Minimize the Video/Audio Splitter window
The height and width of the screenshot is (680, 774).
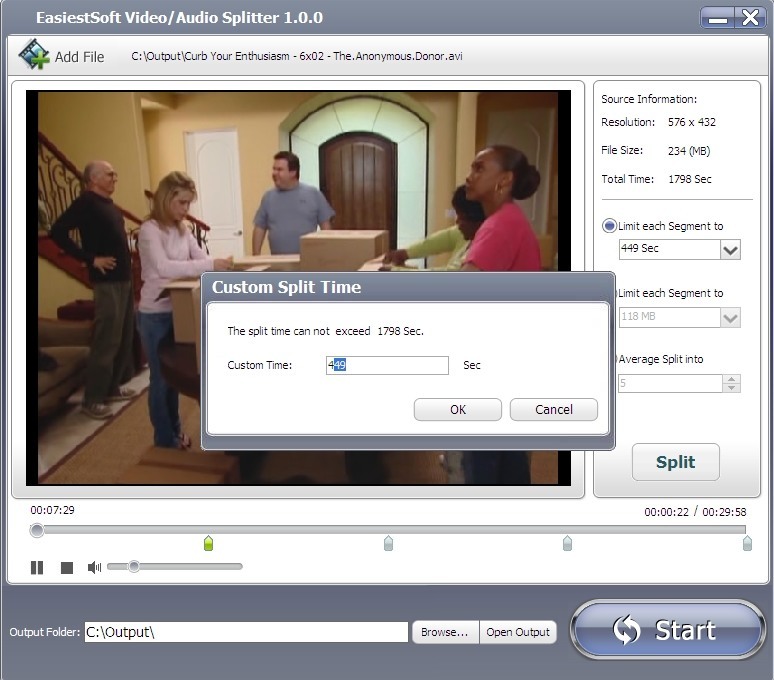click(x=717, y=18)
